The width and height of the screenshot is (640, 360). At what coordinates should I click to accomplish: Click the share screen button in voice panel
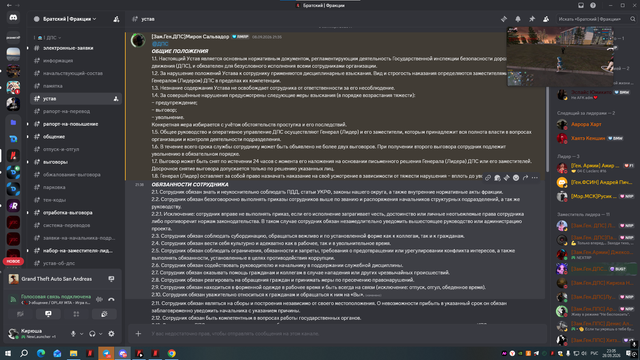pyautogui.click(x=48, y=314)
